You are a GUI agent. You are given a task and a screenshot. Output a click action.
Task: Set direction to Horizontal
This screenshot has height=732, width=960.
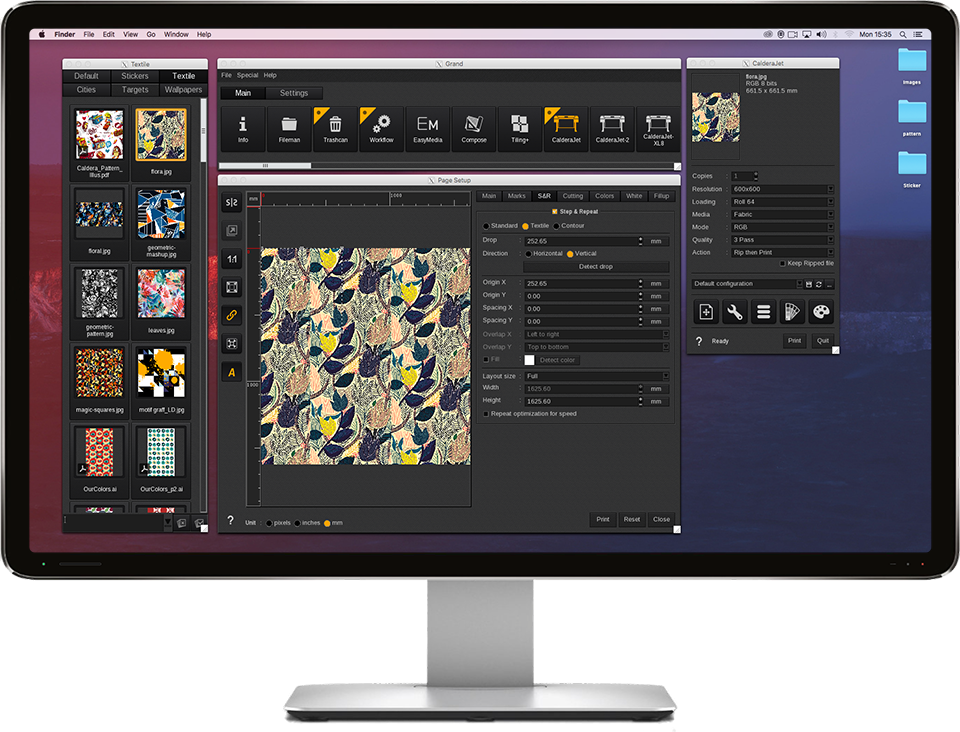point(528,254)
